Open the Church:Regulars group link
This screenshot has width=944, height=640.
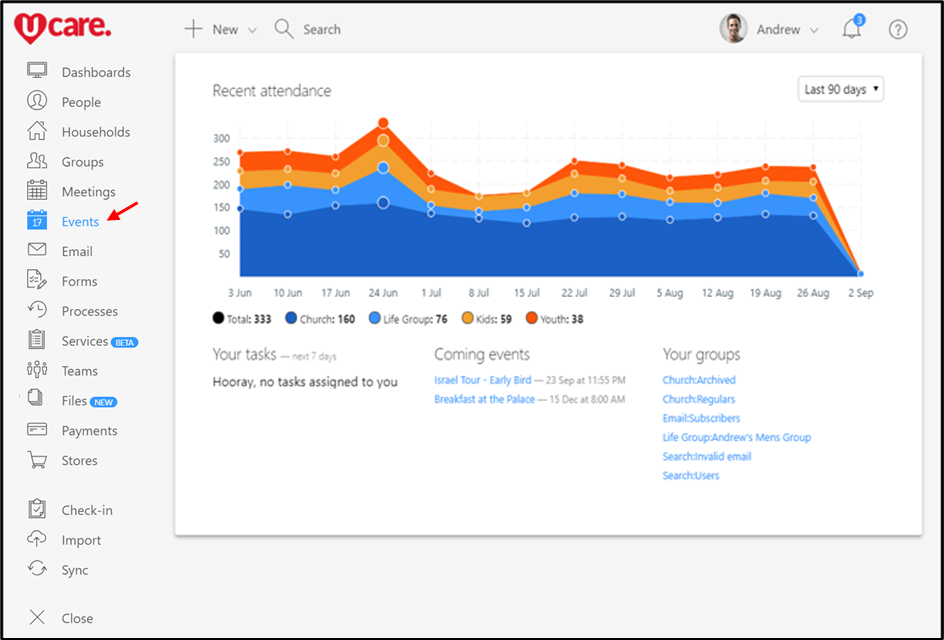pyautogui.click(x=698, y=399)
